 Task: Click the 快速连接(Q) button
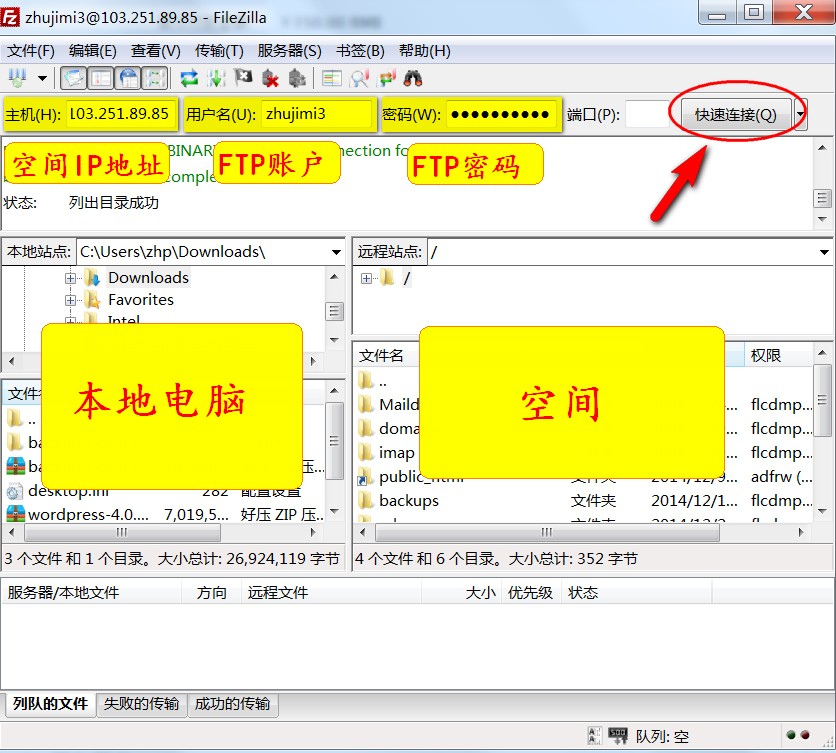click(x=735, y=114)
